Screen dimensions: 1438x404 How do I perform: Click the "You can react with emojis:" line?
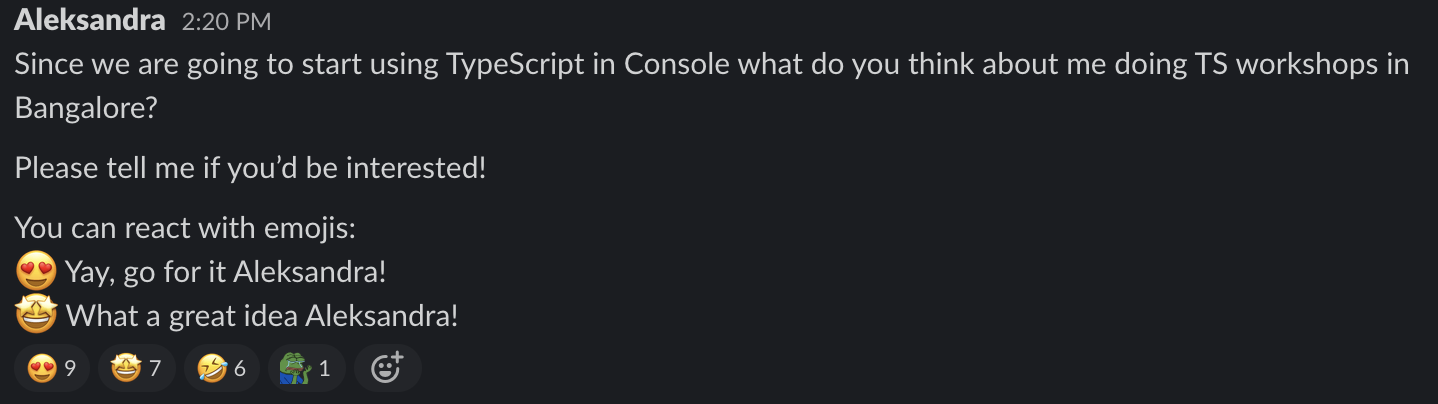[185, 227]
